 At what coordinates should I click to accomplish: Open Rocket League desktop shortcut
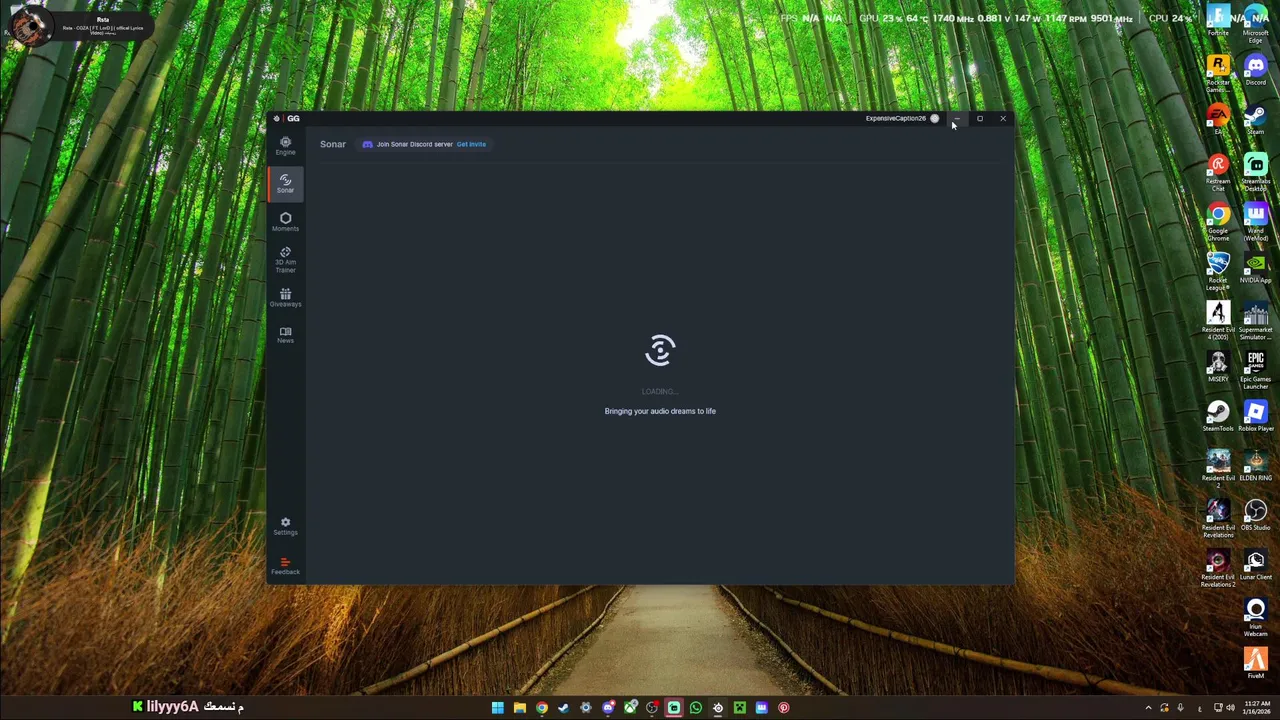[x=1218, y=271]
